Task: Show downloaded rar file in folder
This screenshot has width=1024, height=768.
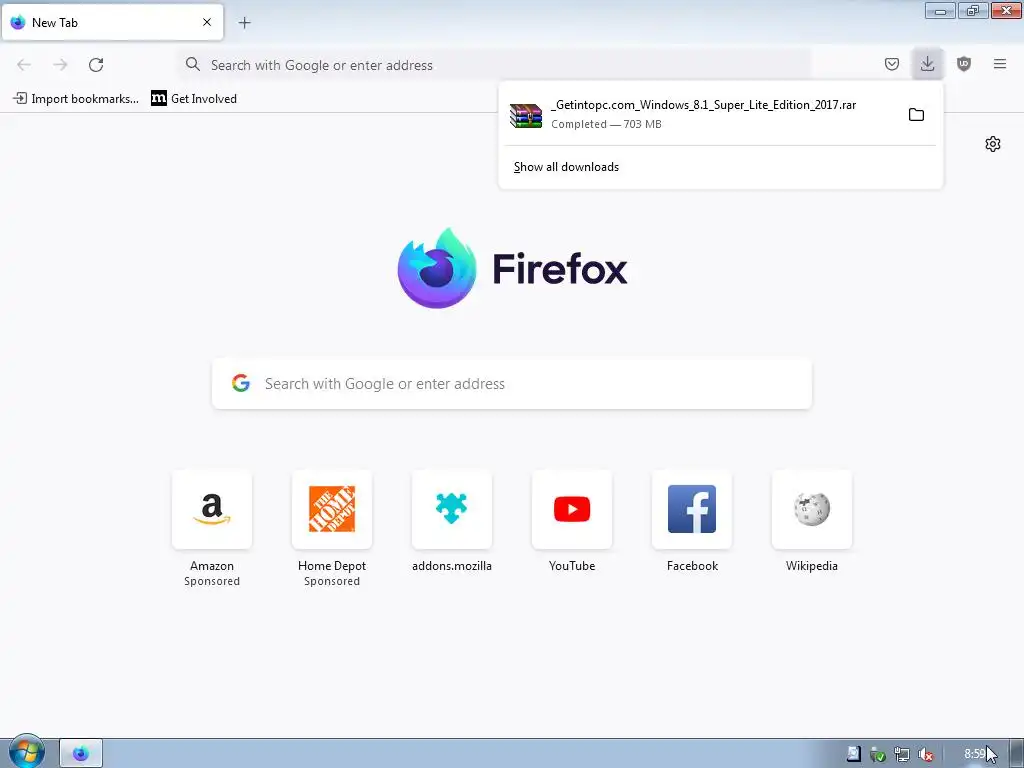Action: pyautogui.click(x=916, y=115)
